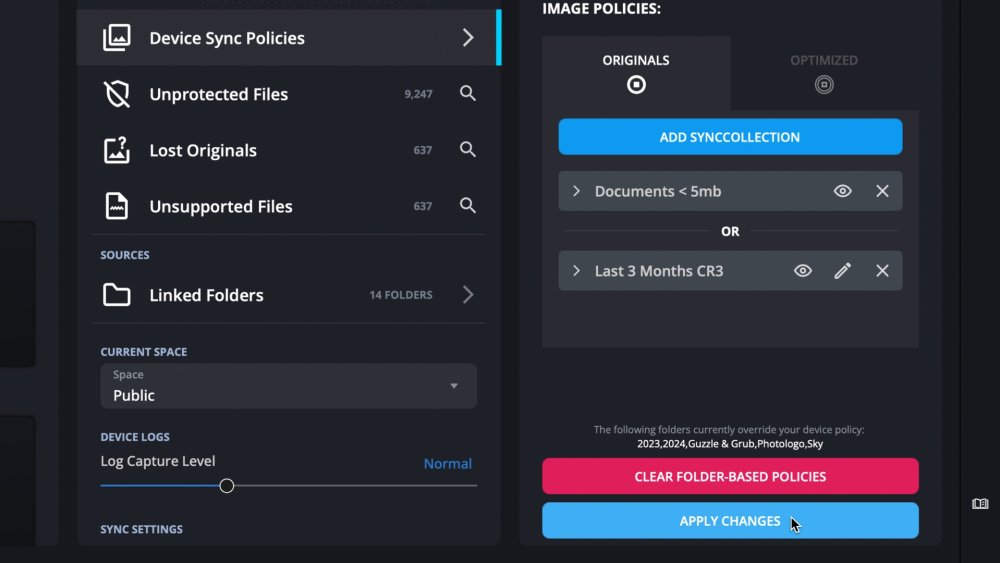The height and width of the screenshot is (563, 1000).
Task: Remove the Last 3 Months CR3 collection
Action: click(882, 271)
